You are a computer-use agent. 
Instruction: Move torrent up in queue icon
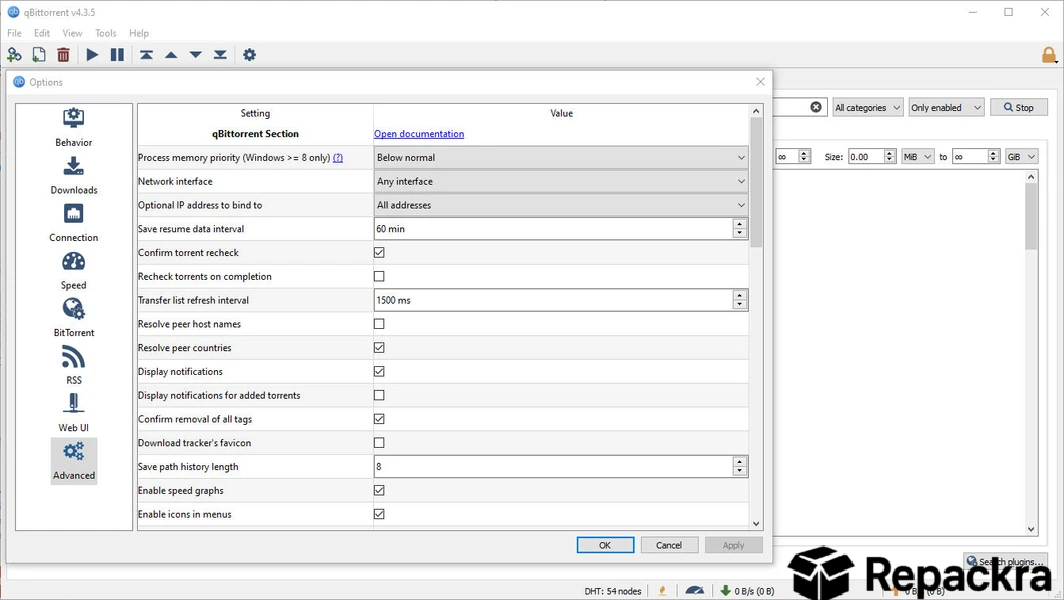[x=171, y=55]
